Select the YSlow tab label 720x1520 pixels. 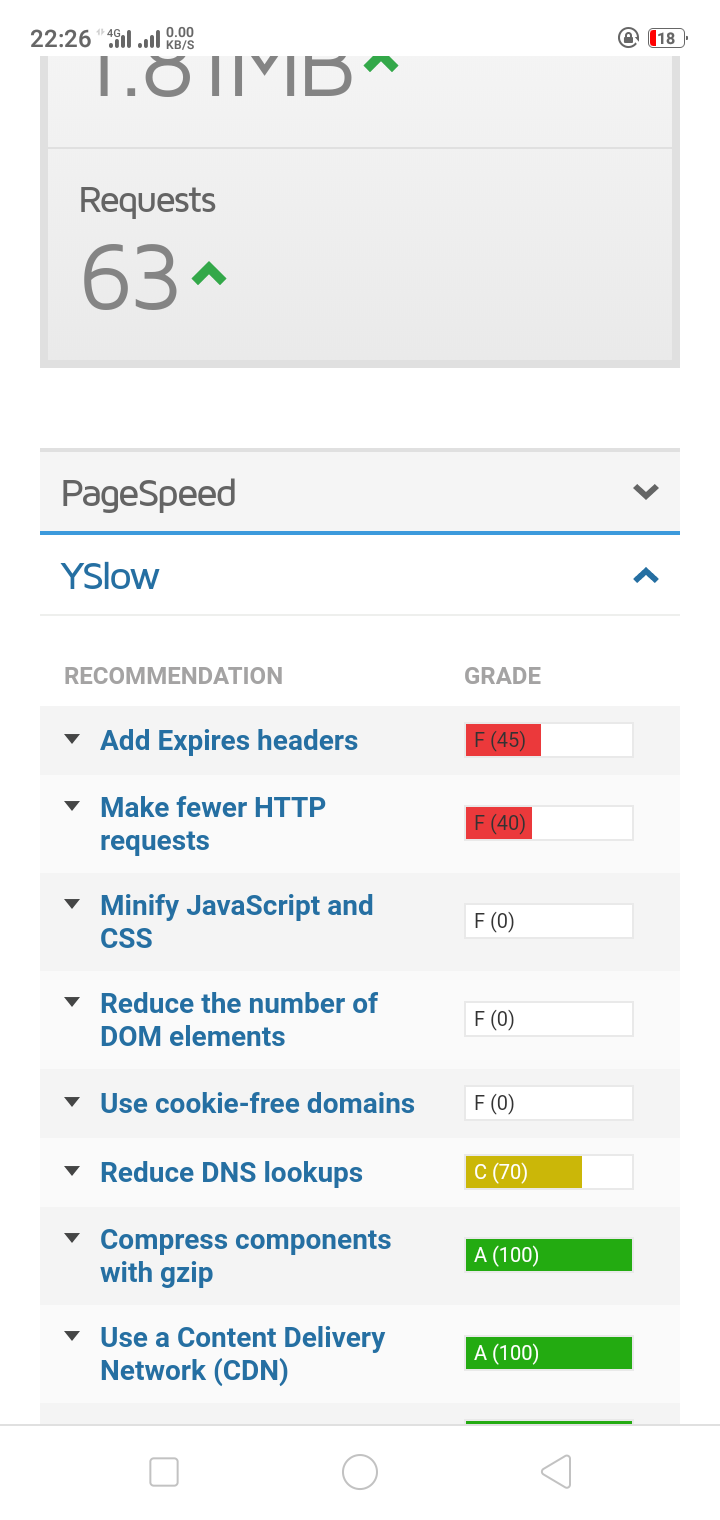(110, 576)
